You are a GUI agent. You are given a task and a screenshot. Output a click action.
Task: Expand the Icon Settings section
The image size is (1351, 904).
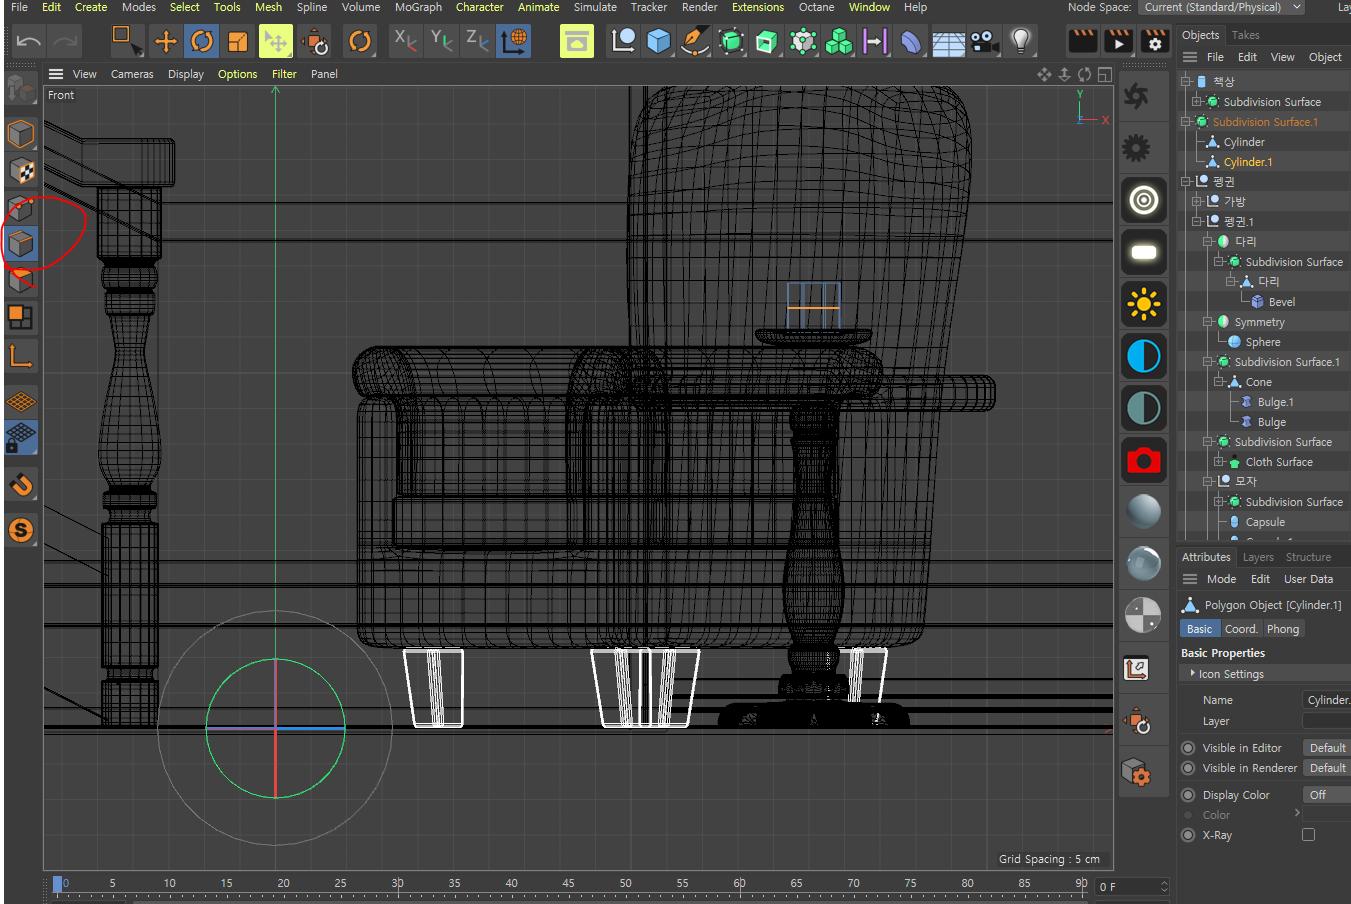point(1264,674)
